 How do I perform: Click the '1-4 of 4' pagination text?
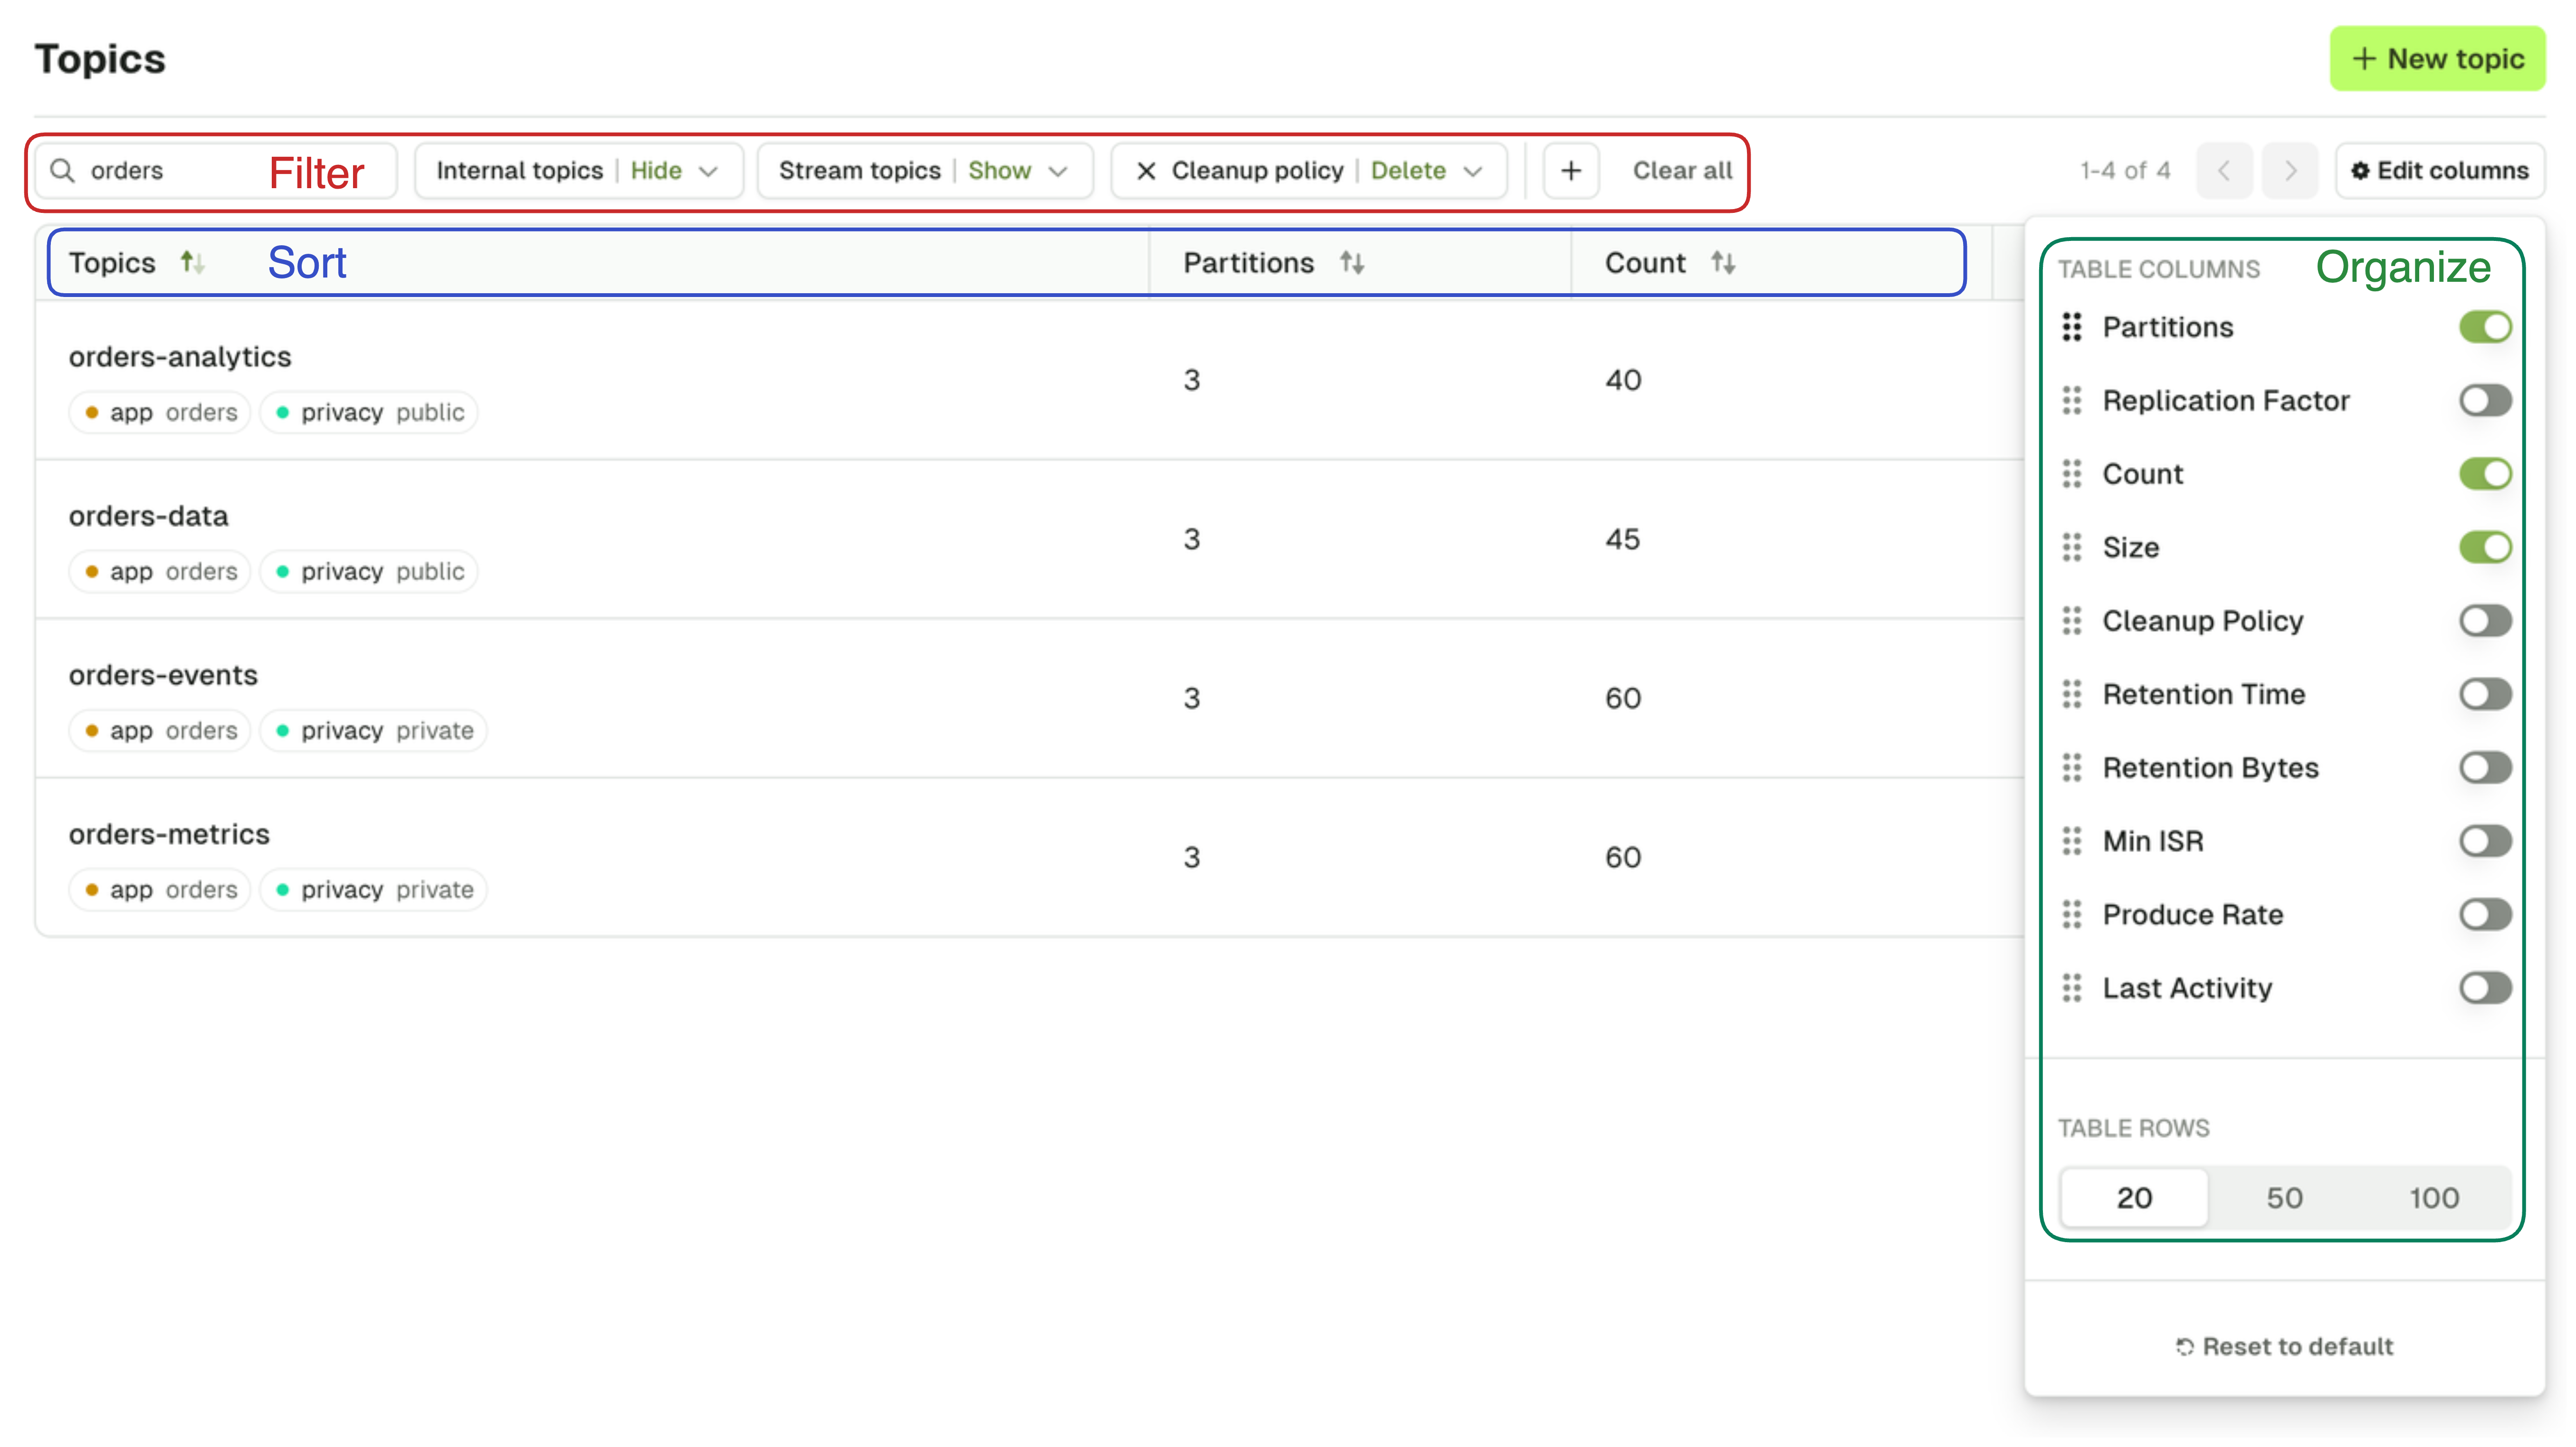point(2125,171)
